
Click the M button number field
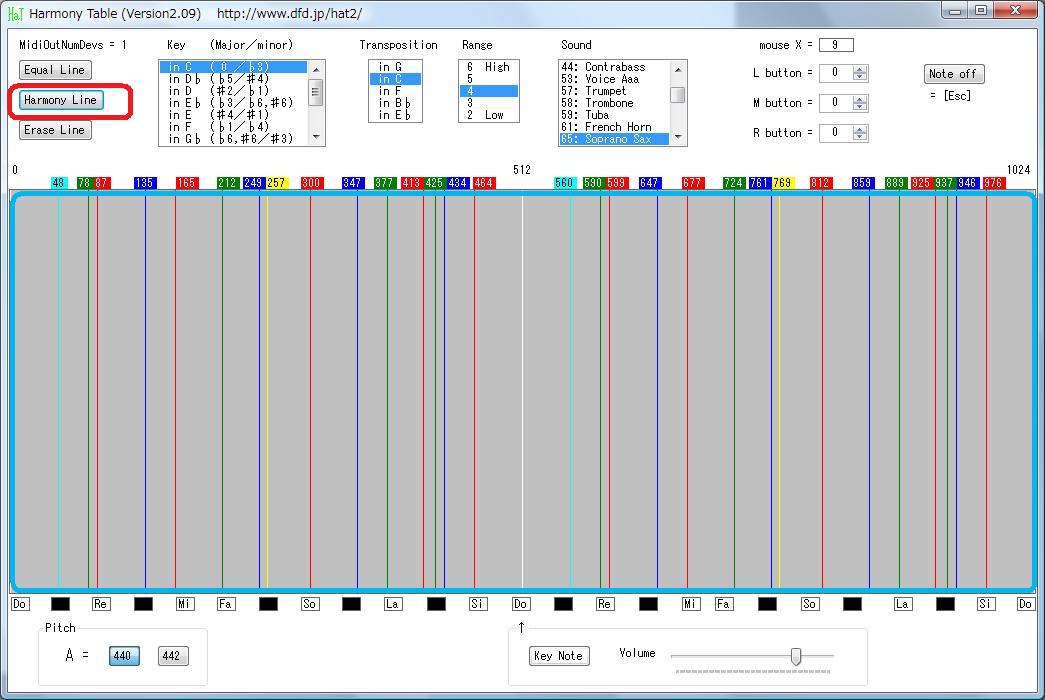[x=836, y=103]
